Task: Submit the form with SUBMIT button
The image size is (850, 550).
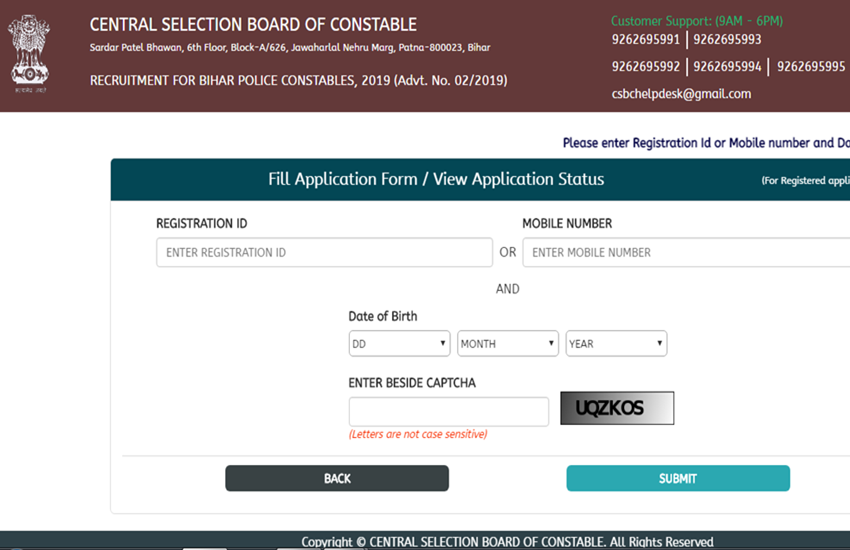Action: [x=678, y=478]
